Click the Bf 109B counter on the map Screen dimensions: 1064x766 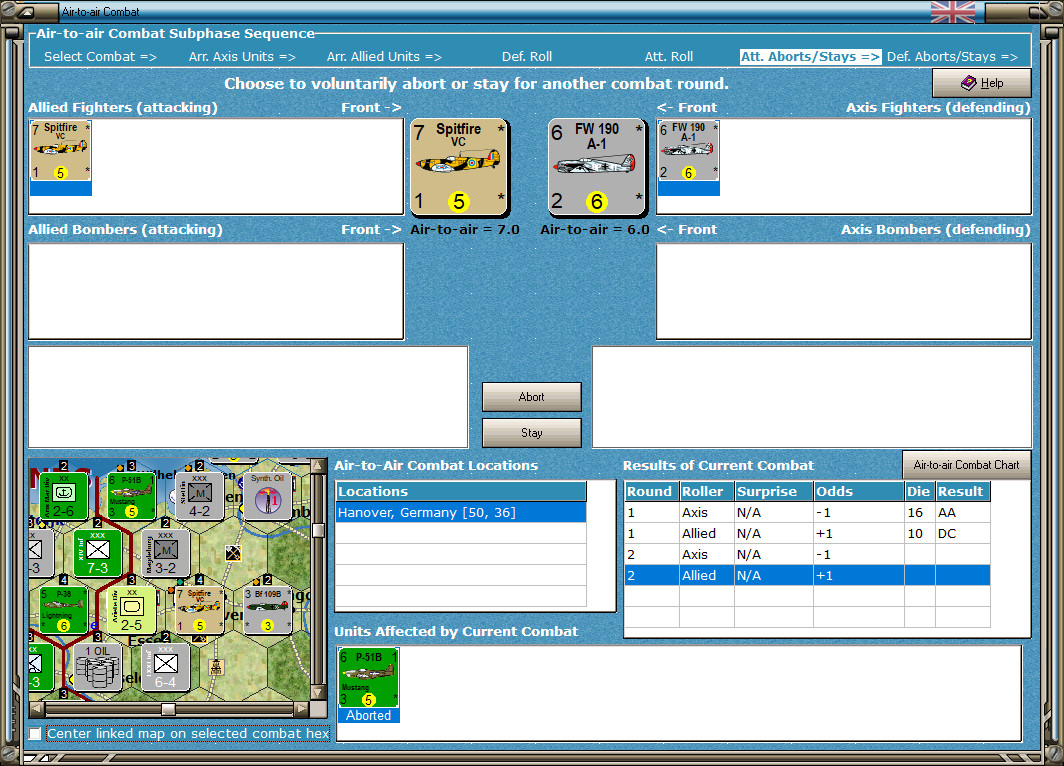click(x=267, y=611)
